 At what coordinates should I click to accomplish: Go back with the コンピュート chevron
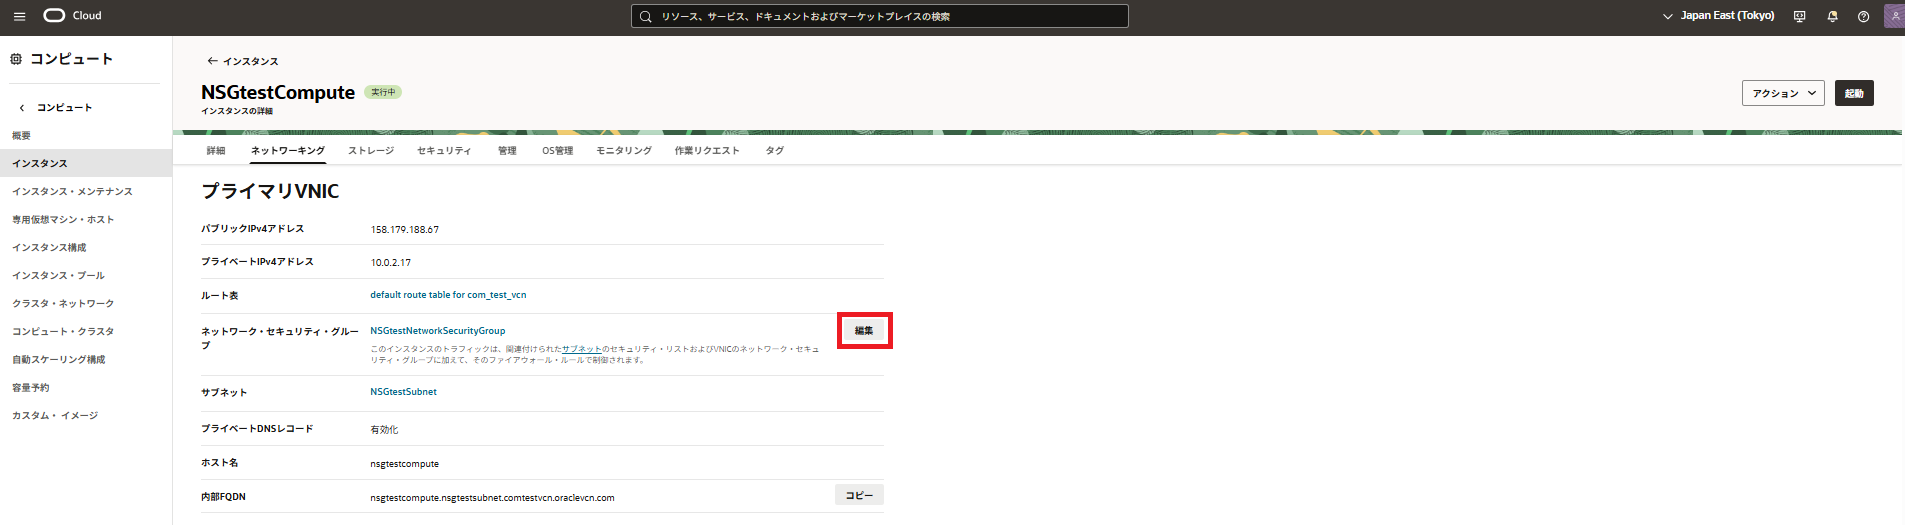(22, 107)
